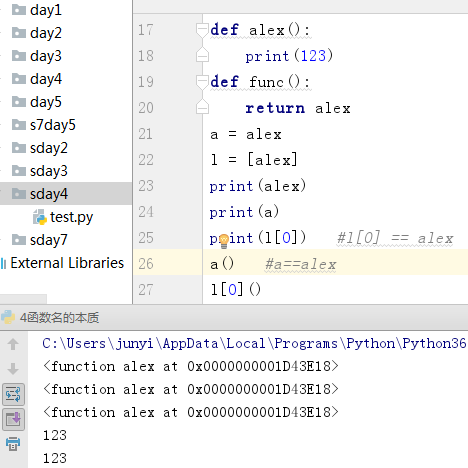This screenshot has height=468, width=468.
Task: Click 'return alex' on line 20
Action: coord(298,108)
